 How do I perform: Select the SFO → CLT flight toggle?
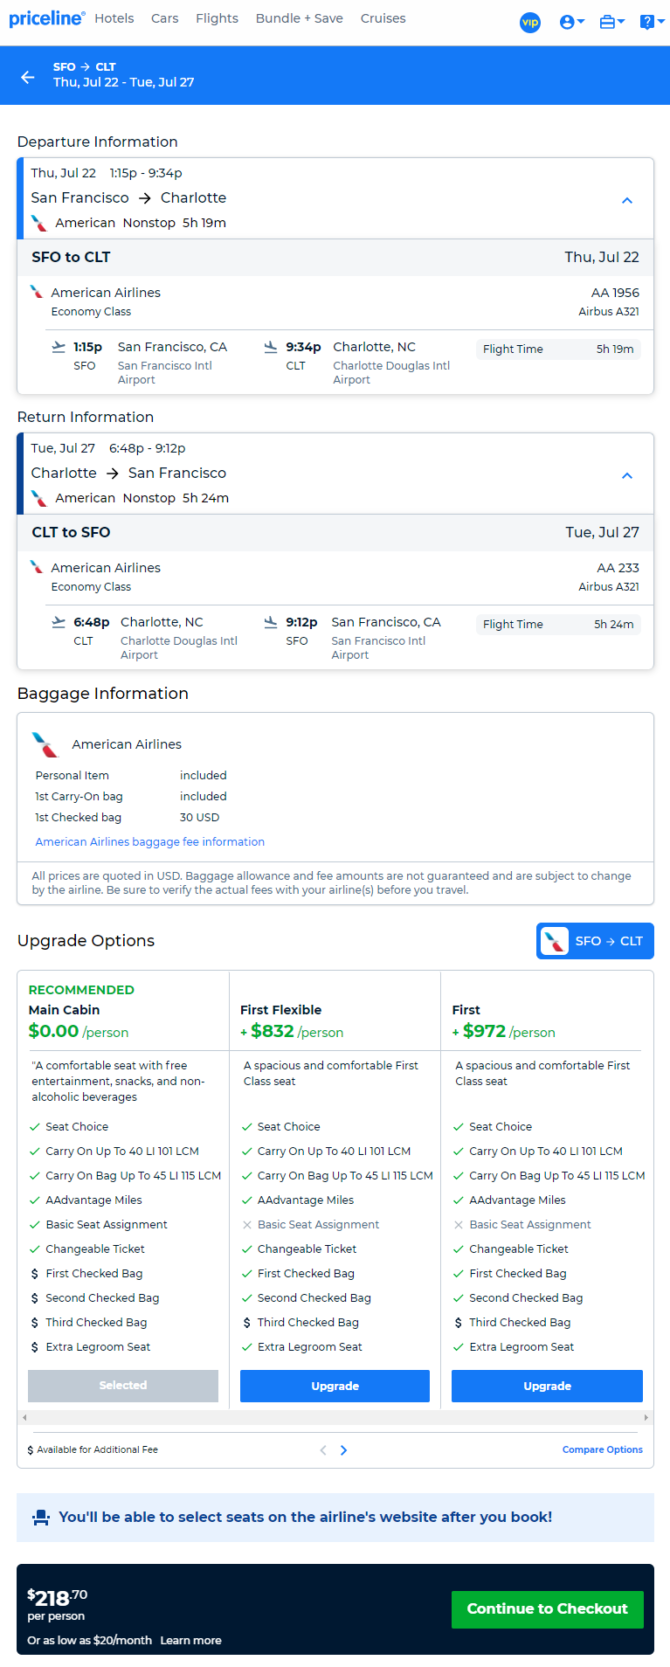coord(595,941)
